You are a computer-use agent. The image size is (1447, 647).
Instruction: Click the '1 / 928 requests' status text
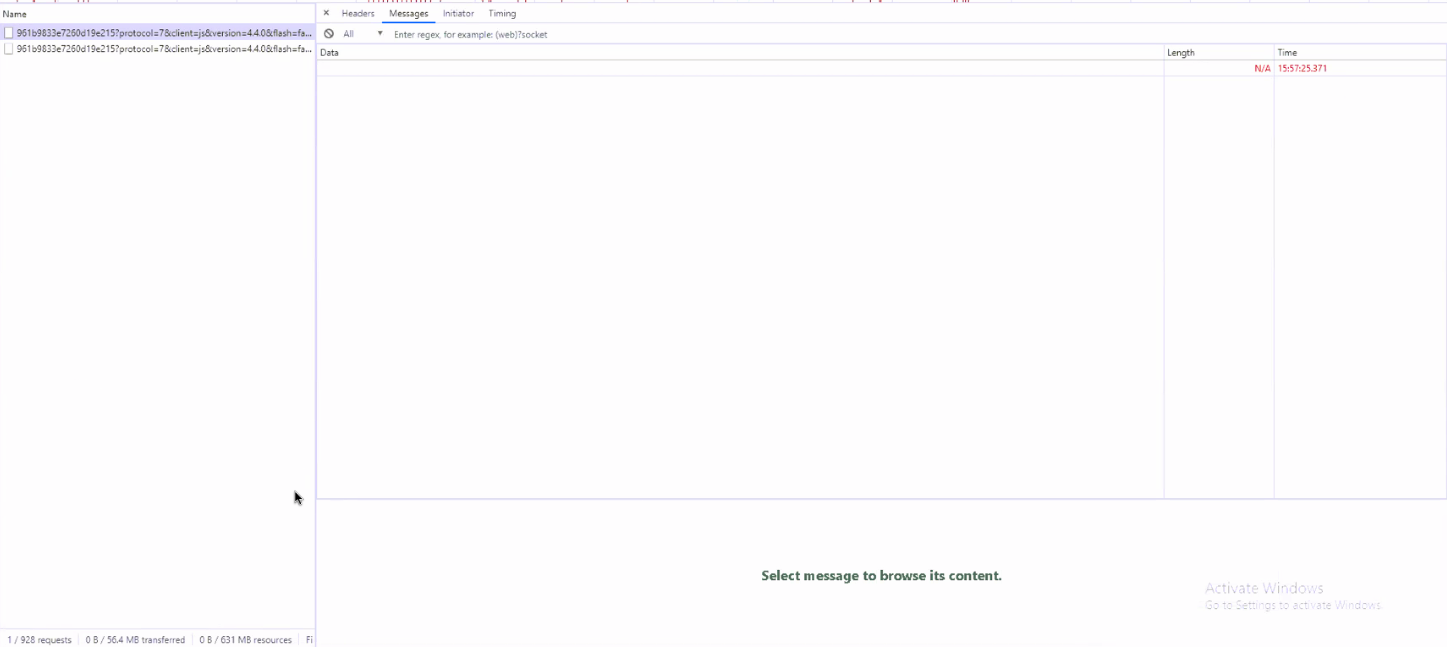38,639
